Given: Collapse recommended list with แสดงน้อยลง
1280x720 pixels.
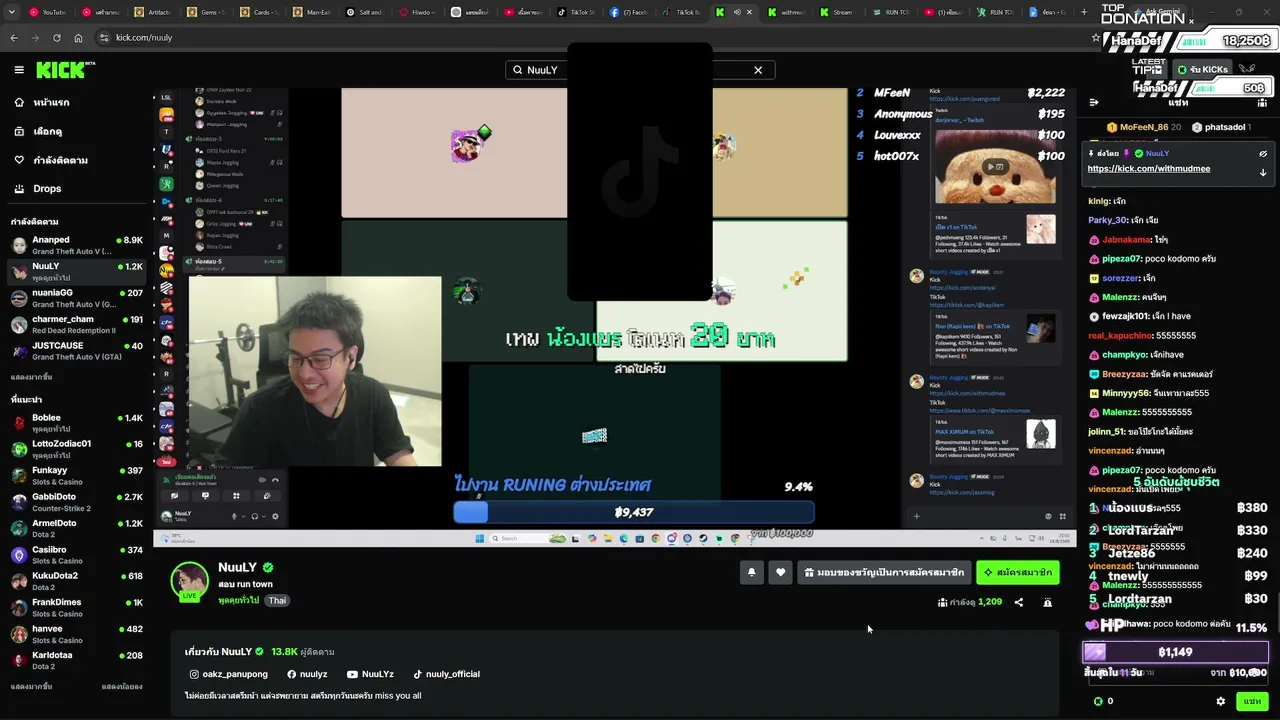Looking at the screenshot, I should pos(122,687).
